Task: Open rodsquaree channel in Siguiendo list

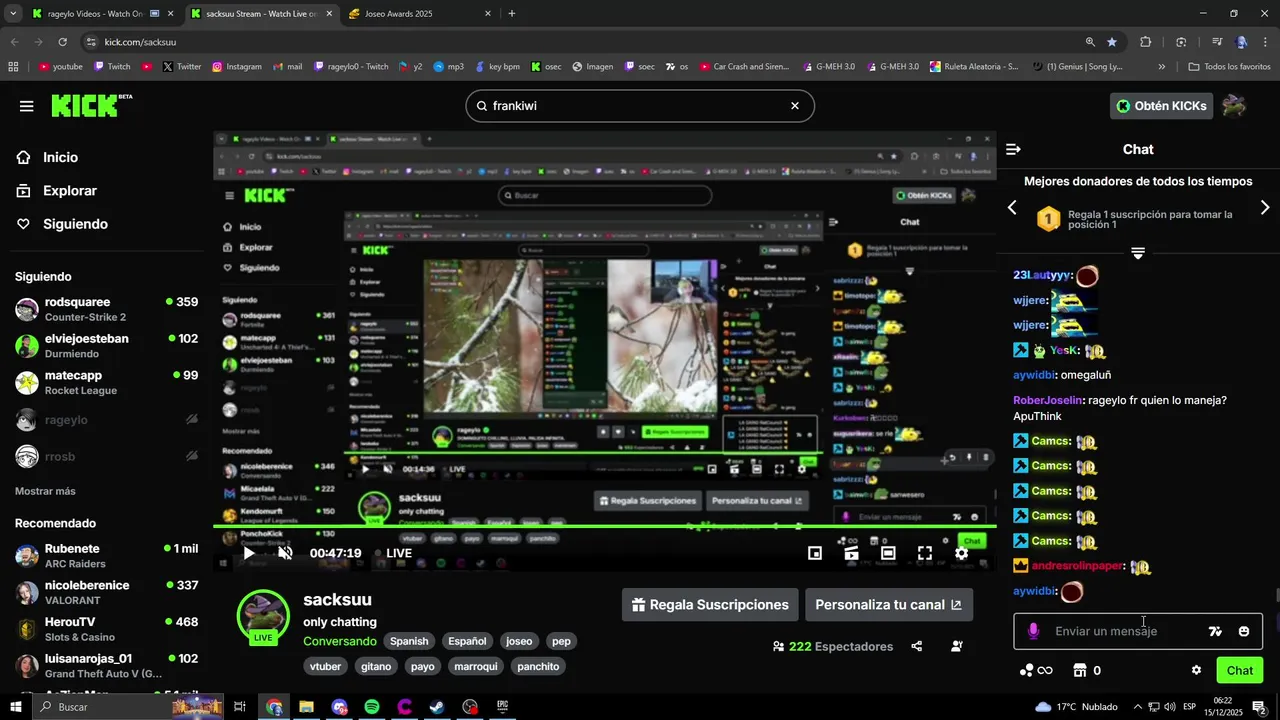Action: pos(106,309)
